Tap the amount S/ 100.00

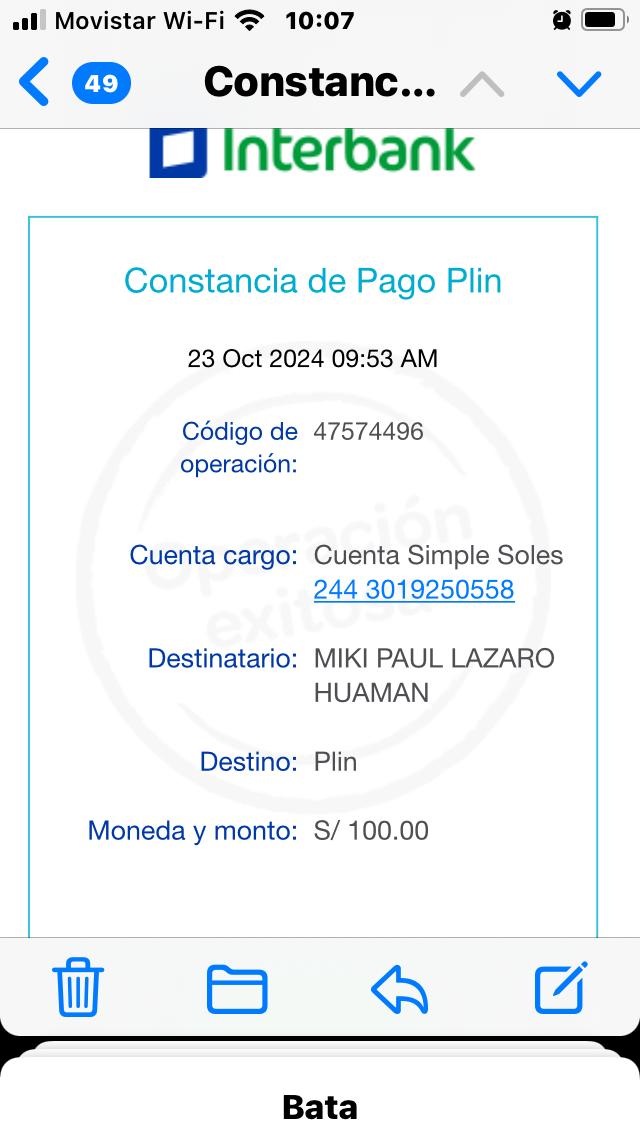tap(371, 831)
